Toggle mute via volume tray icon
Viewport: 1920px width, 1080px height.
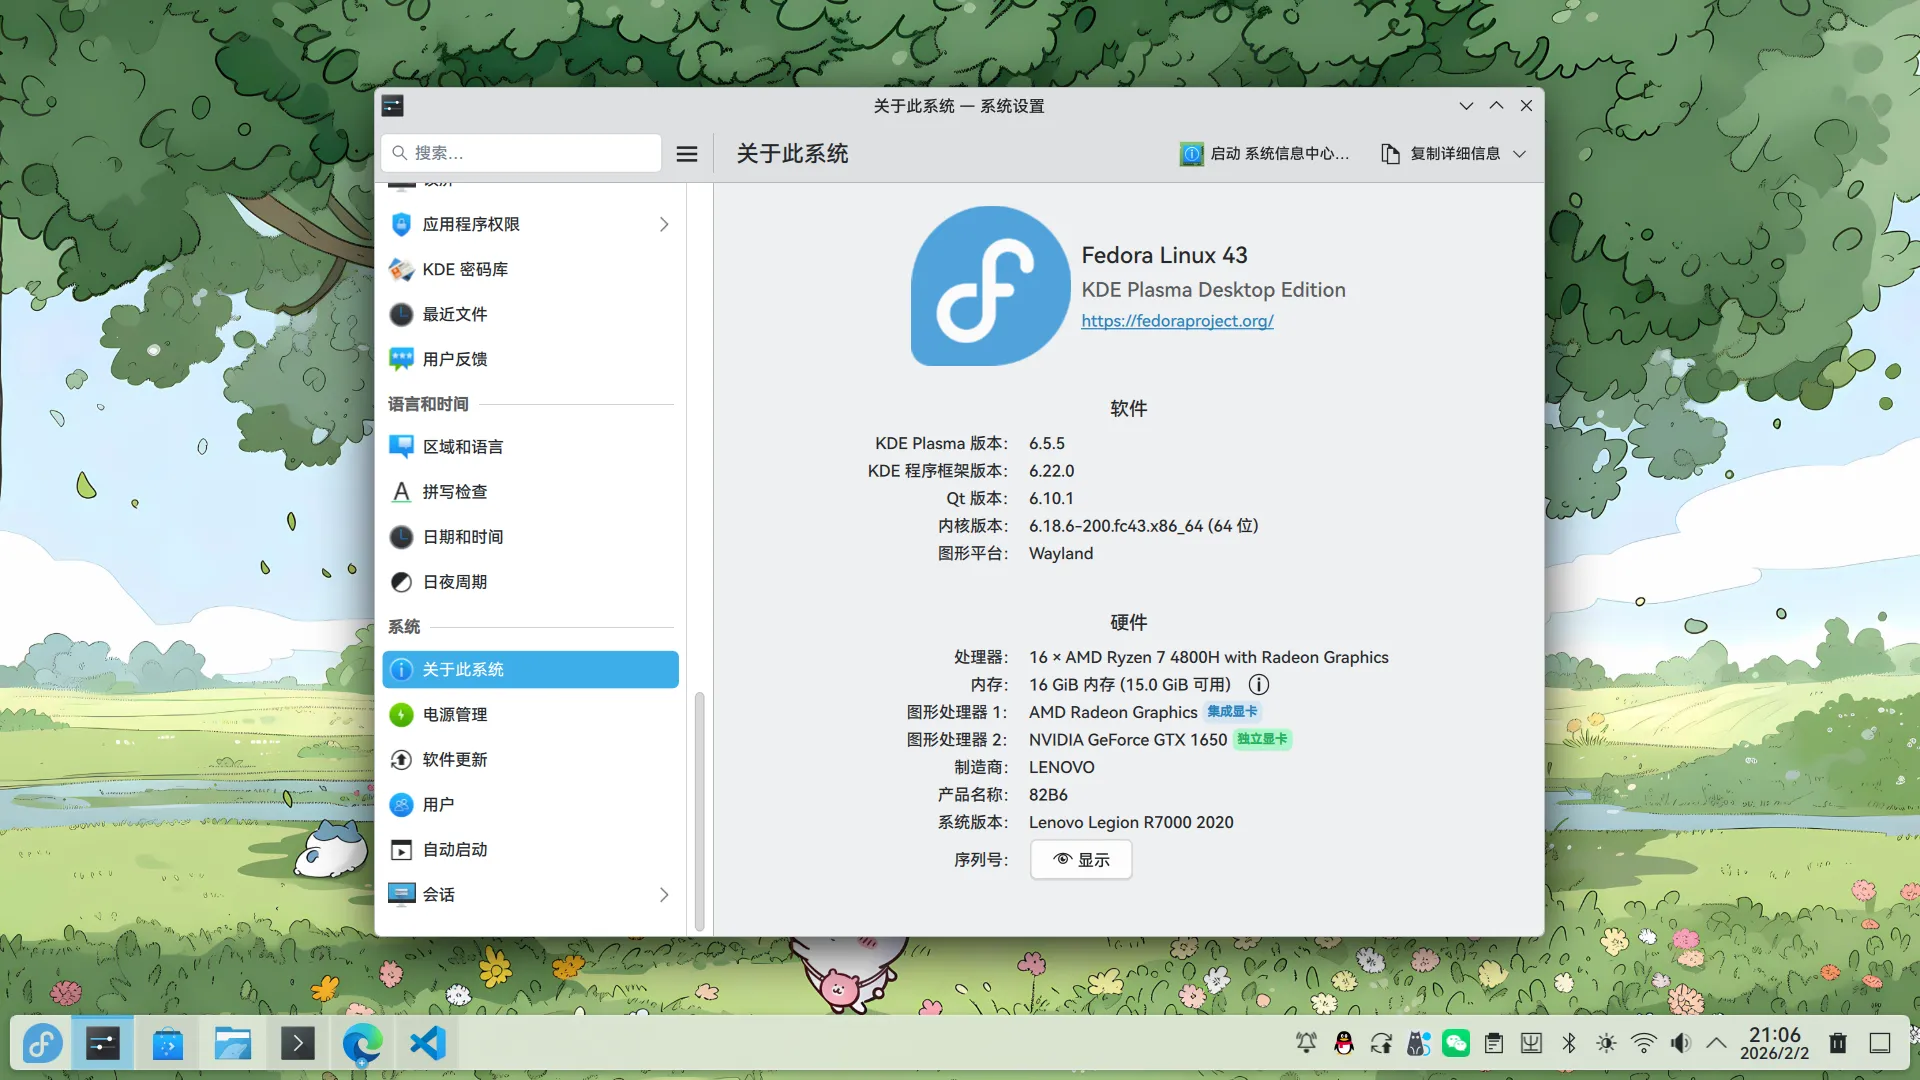tap(1680, 1043)
